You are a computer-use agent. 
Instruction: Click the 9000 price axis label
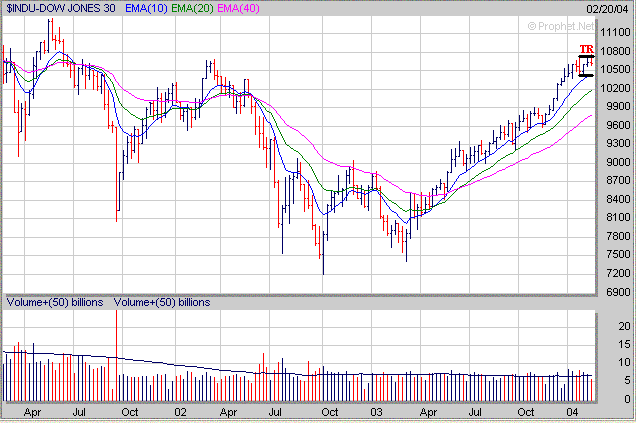[x=618, y=162]
